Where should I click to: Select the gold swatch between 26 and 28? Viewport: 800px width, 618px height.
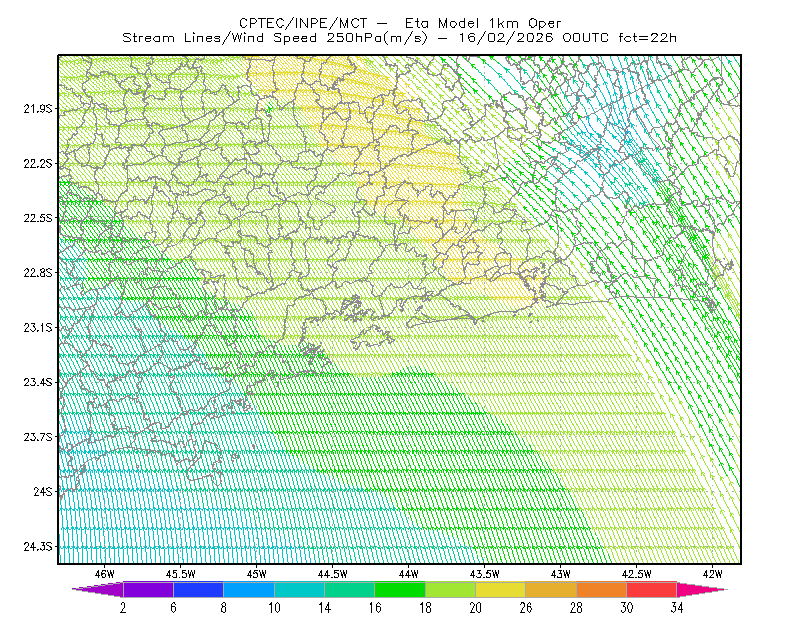point(551,589)
